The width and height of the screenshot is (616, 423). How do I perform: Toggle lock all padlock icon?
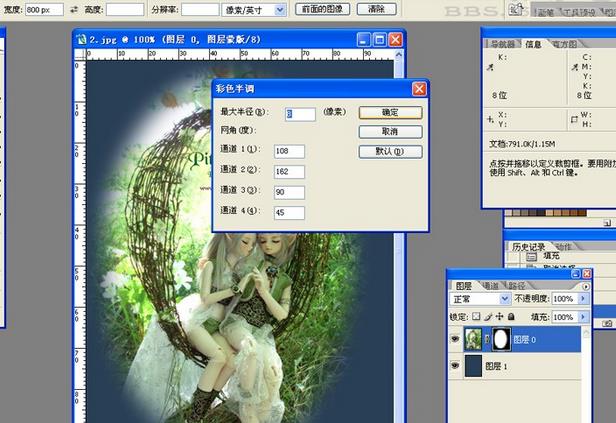pos(511,316)
